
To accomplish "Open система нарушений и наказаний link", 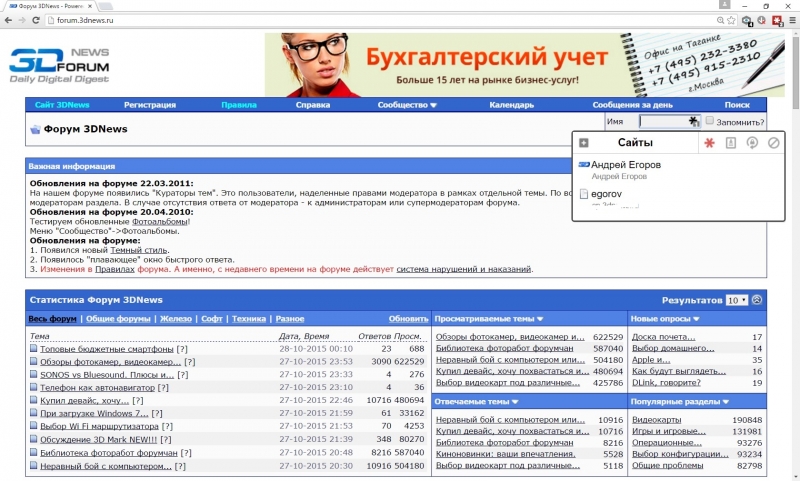I will tap(463, 269).
